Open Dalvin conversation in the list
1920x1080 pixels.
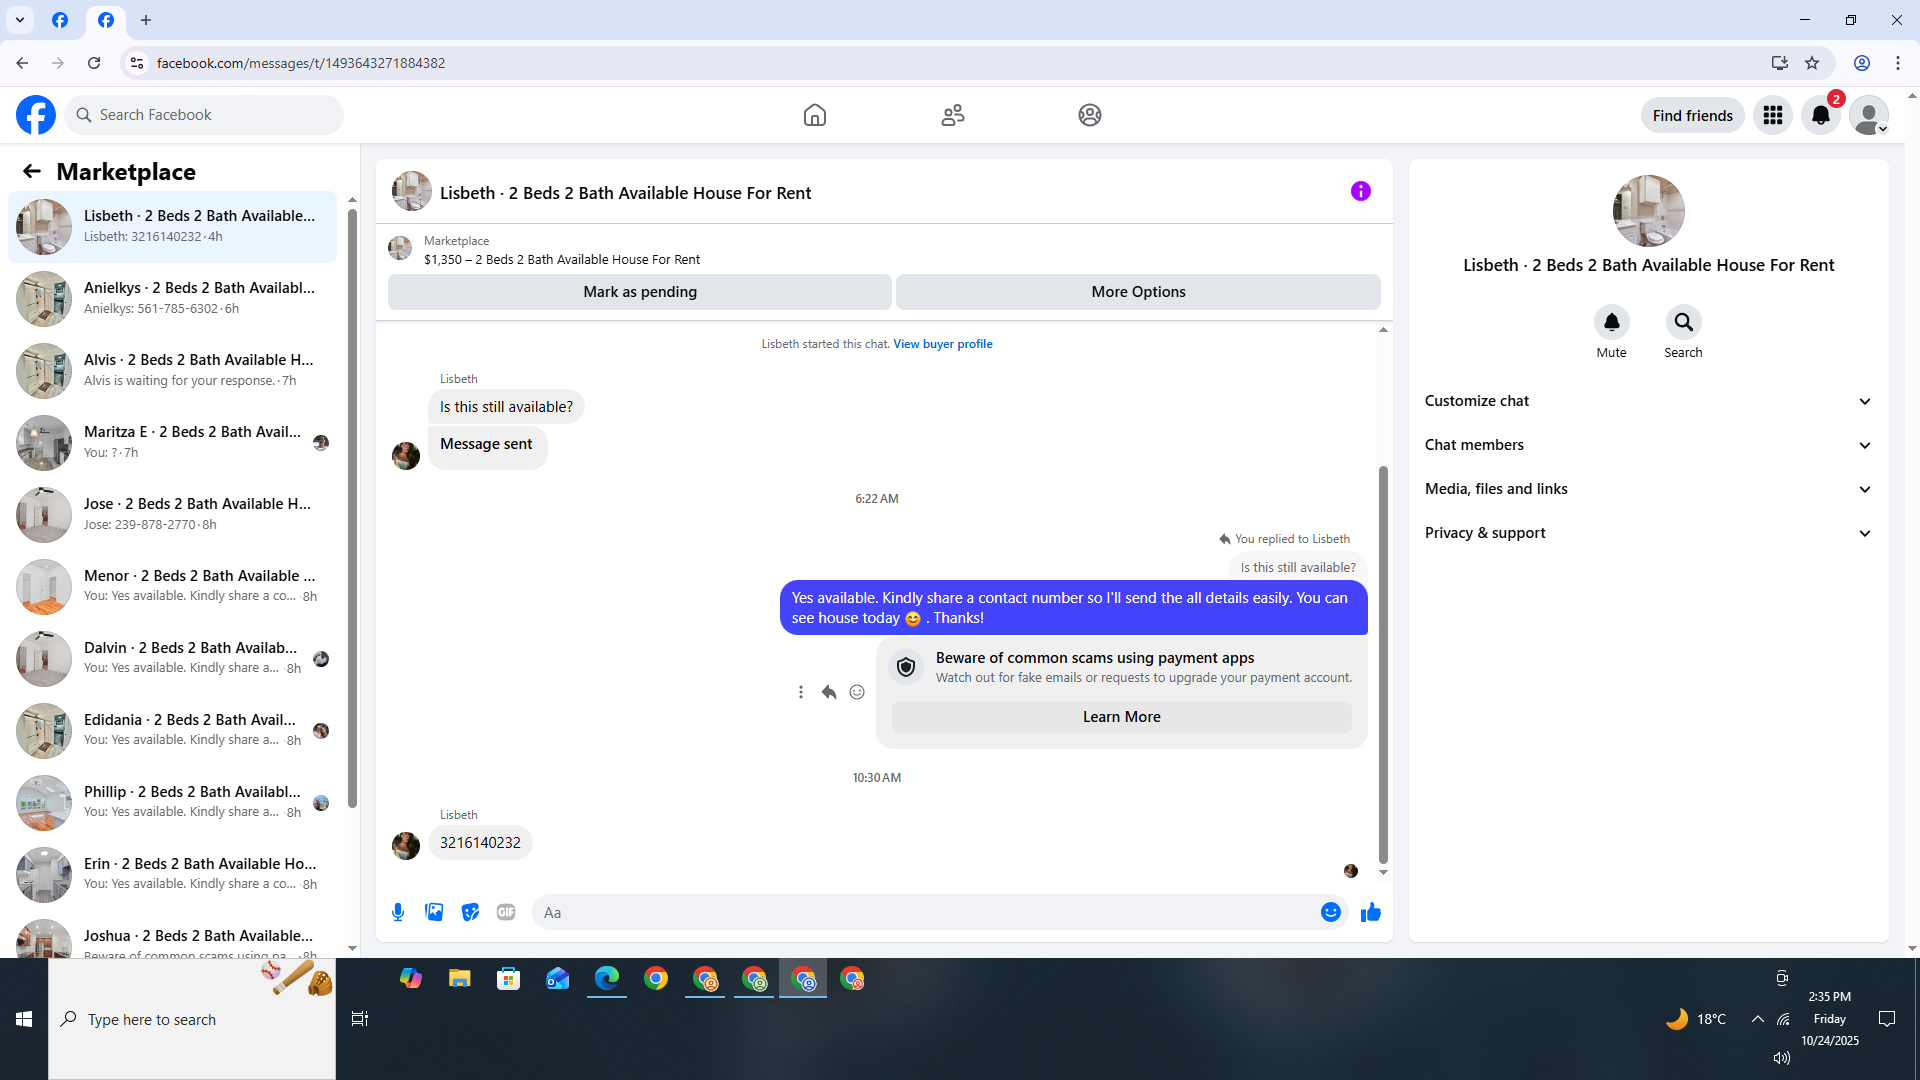coord(172,658)
